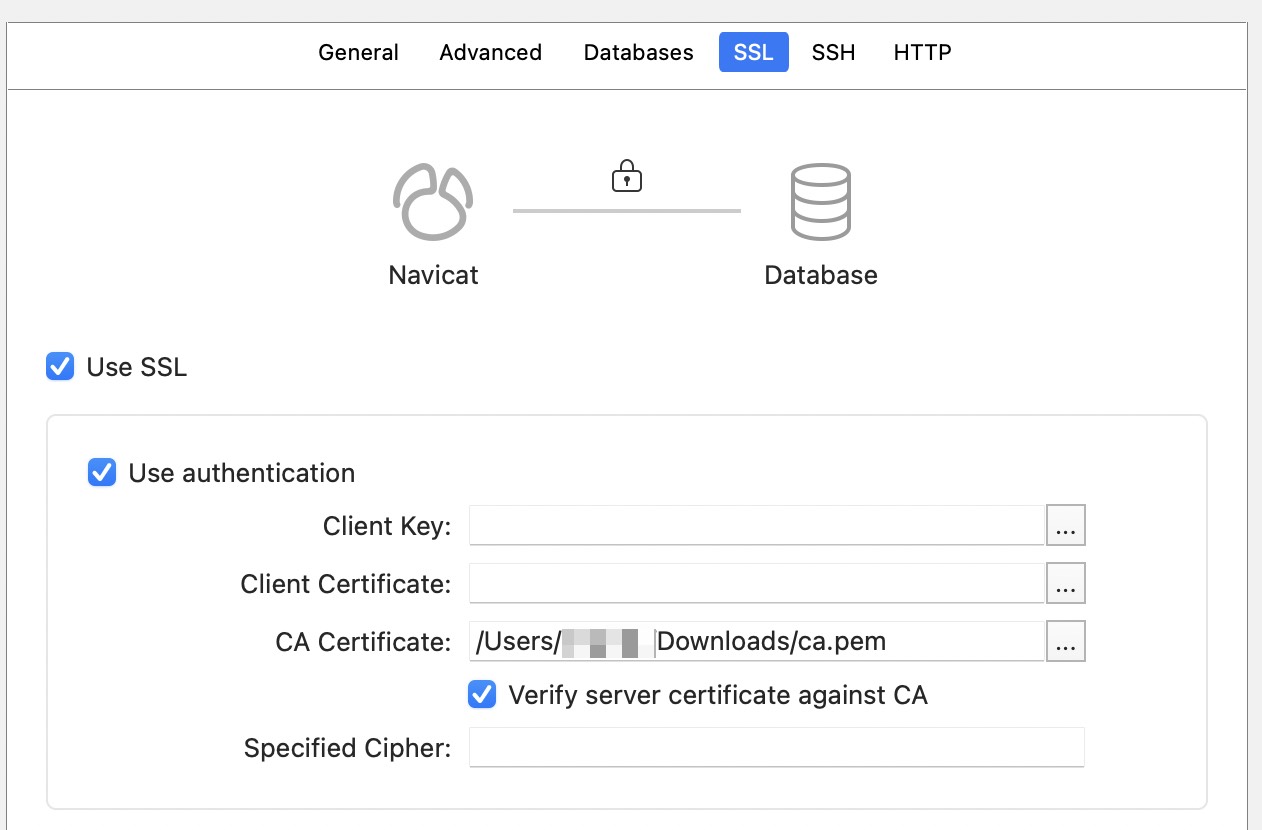1262x830 pixels.
Task: Disable the Use authentication checkbox
Action: [102, 472]
